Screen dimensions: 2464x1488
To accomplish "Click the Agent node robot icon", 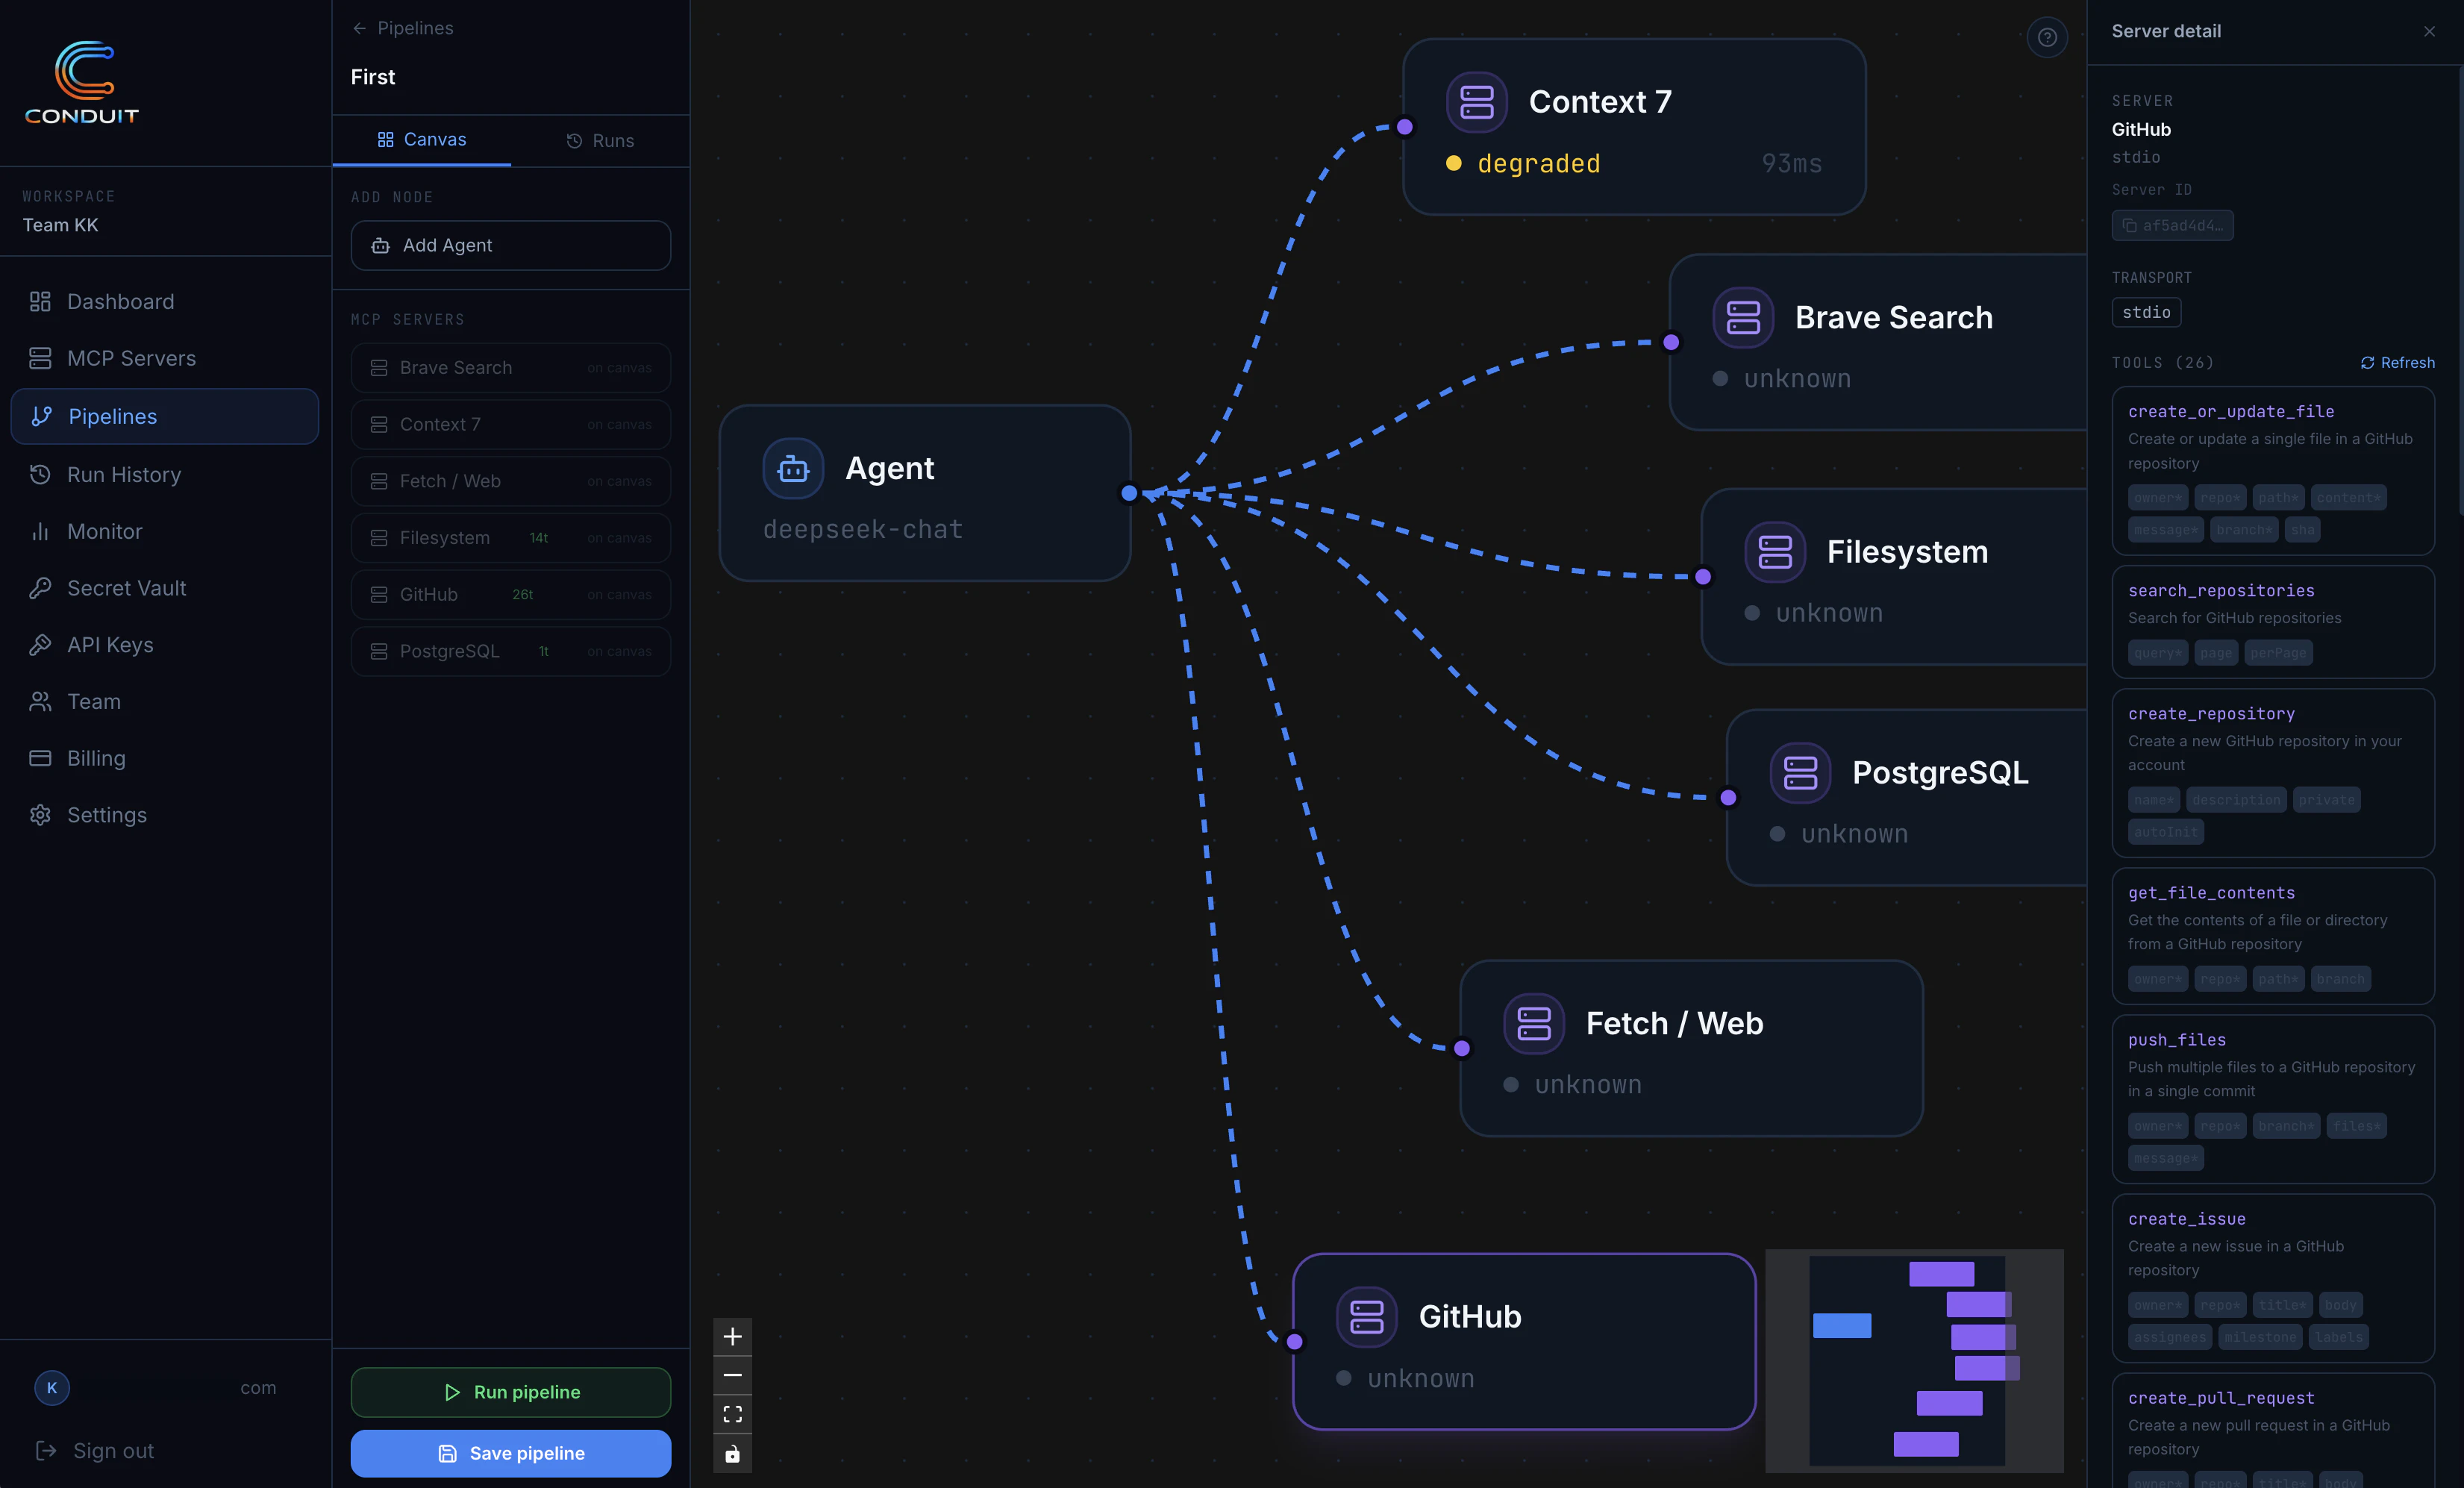I will 793,468.
